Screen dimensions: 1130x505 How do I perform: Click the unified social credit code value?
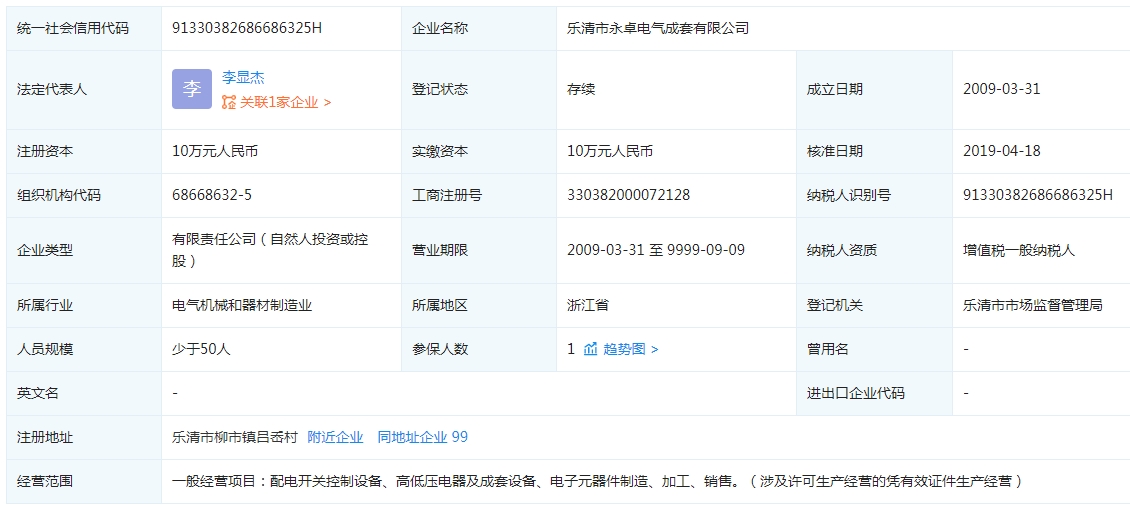click(x=247, y=28)
